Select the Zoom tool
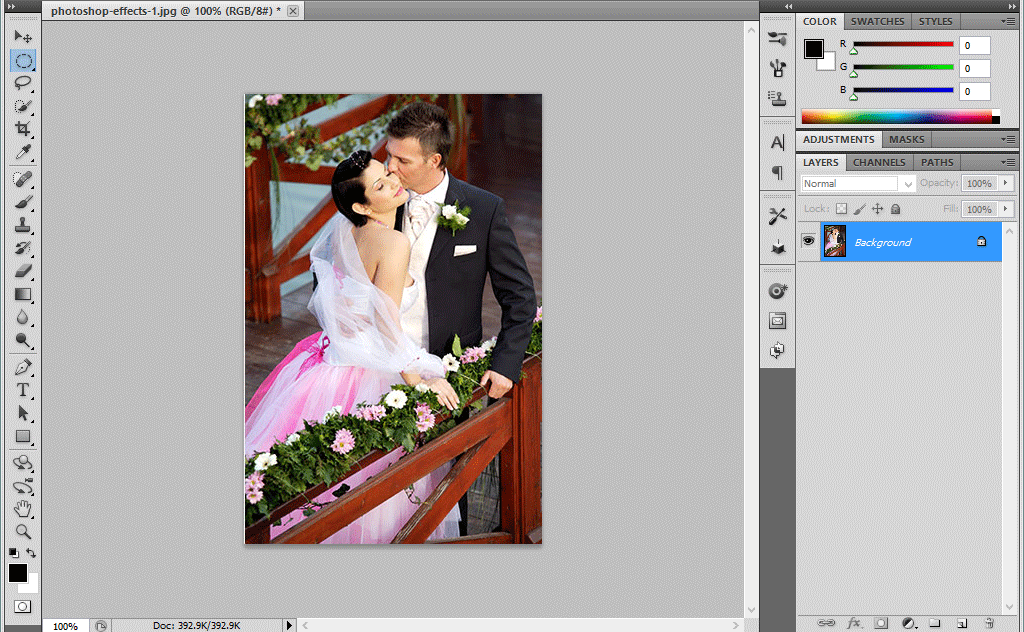 click(23, 531)
